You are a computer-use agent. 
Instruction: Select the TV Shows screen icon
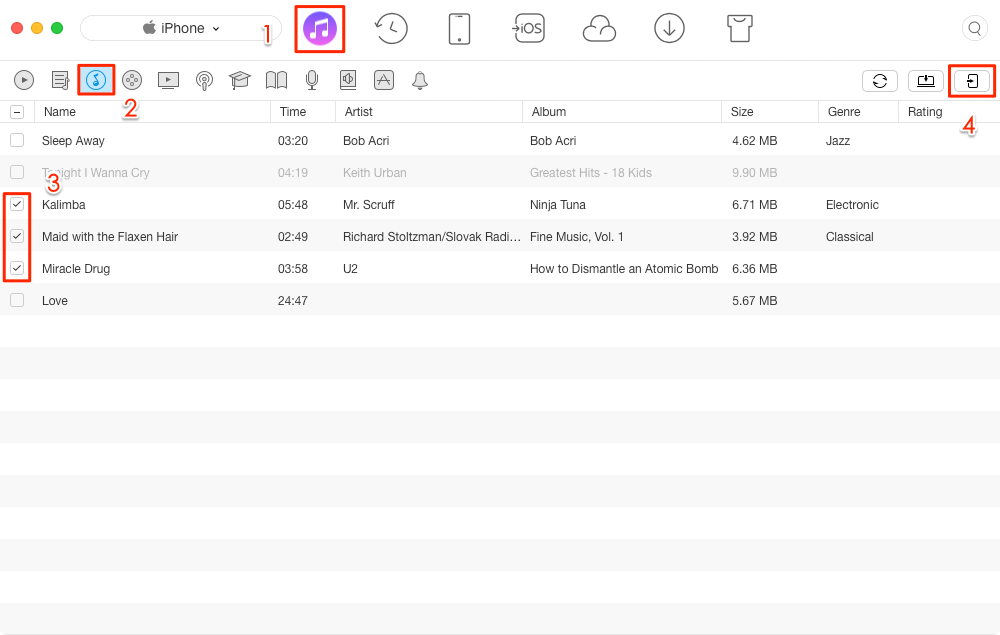[x=168, y=80]
